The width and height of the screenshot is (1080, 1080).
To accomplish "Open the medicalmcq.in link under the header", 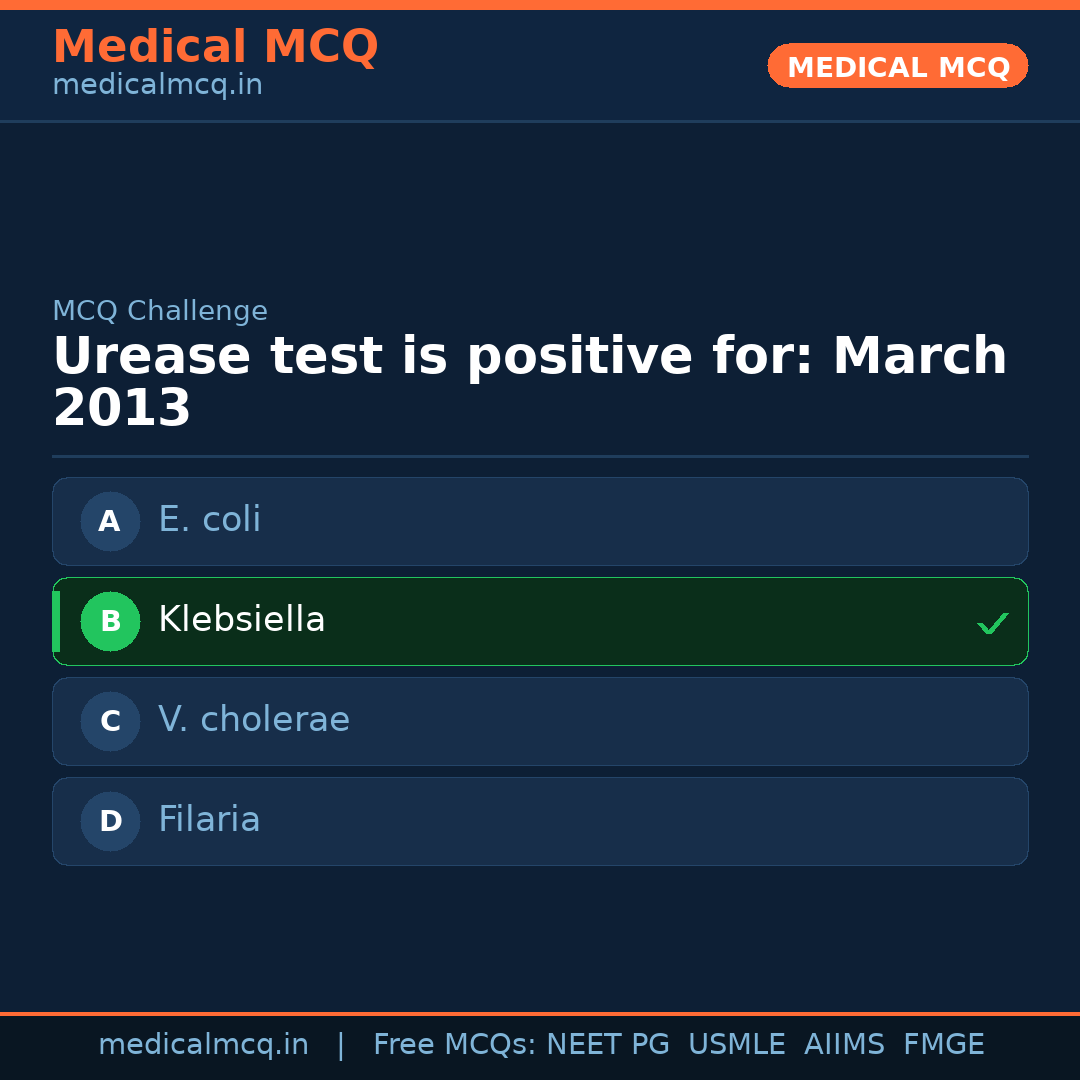I will 157,85.
